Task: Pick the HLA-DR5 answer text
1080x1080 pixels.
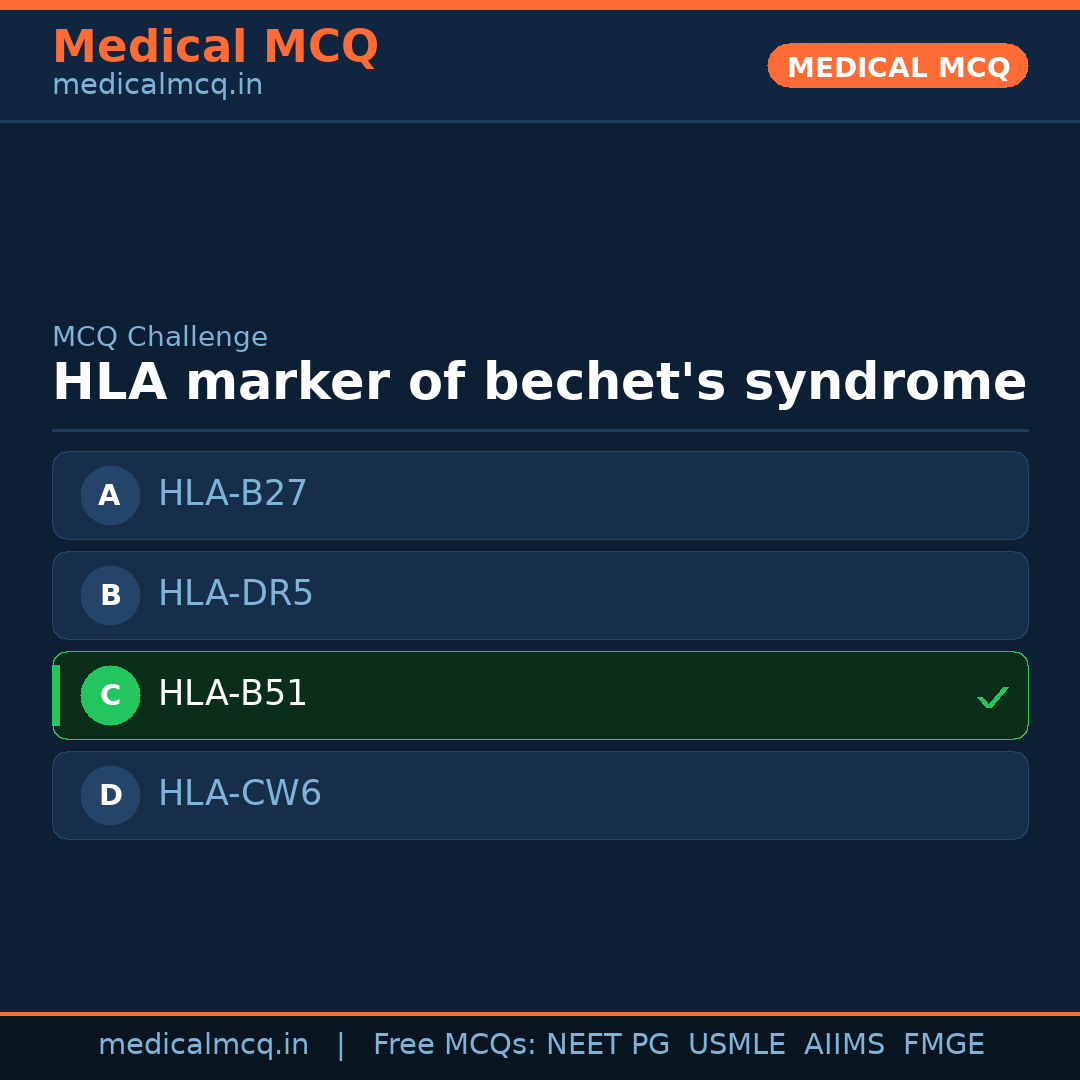Action: (x=235, y=594)
